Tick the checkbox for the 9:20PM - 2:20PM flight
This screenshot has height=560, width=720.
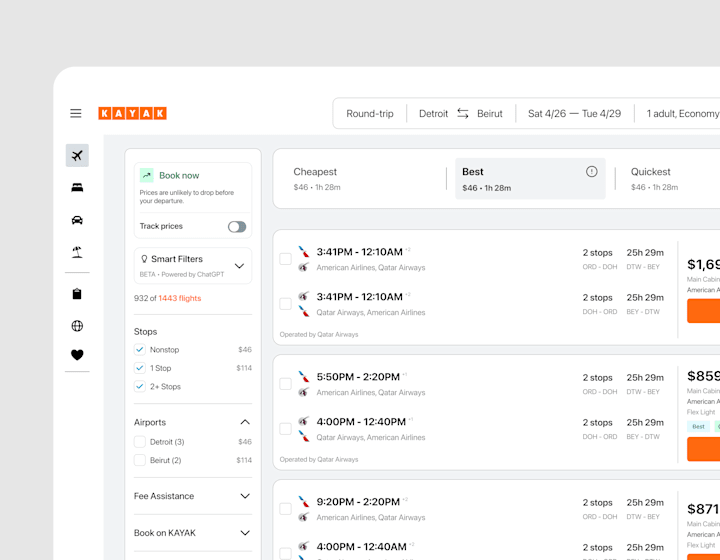pyautogui.click(x=286, y=509)
